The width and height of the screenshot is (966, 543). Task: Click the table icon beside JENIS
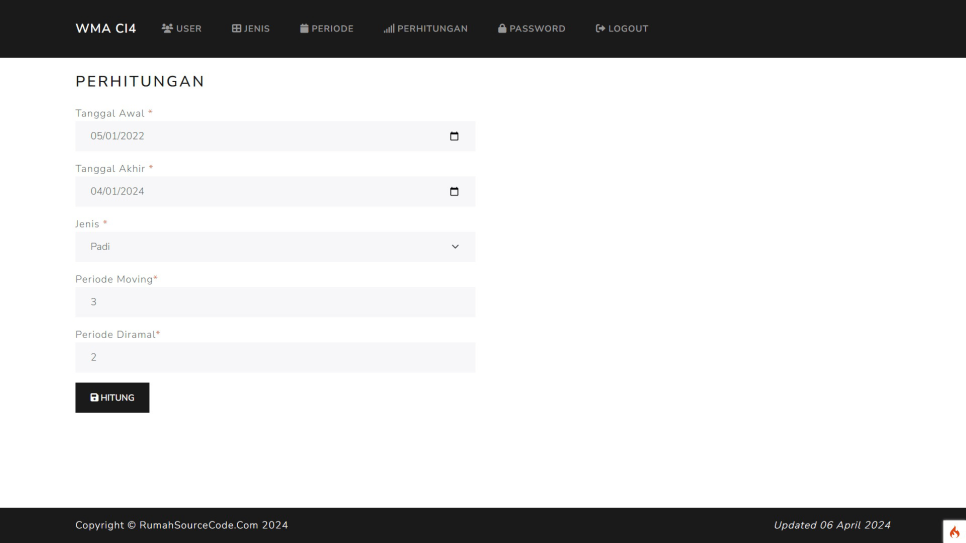237,29
